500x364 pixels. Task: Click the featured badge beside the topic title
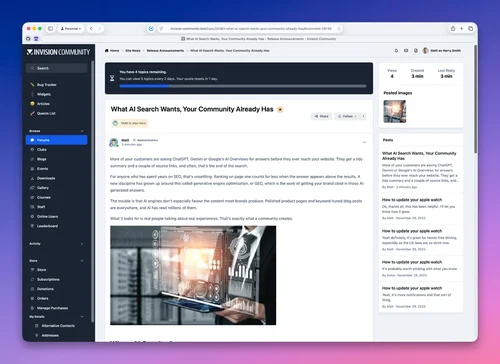[x=280, y=109]
